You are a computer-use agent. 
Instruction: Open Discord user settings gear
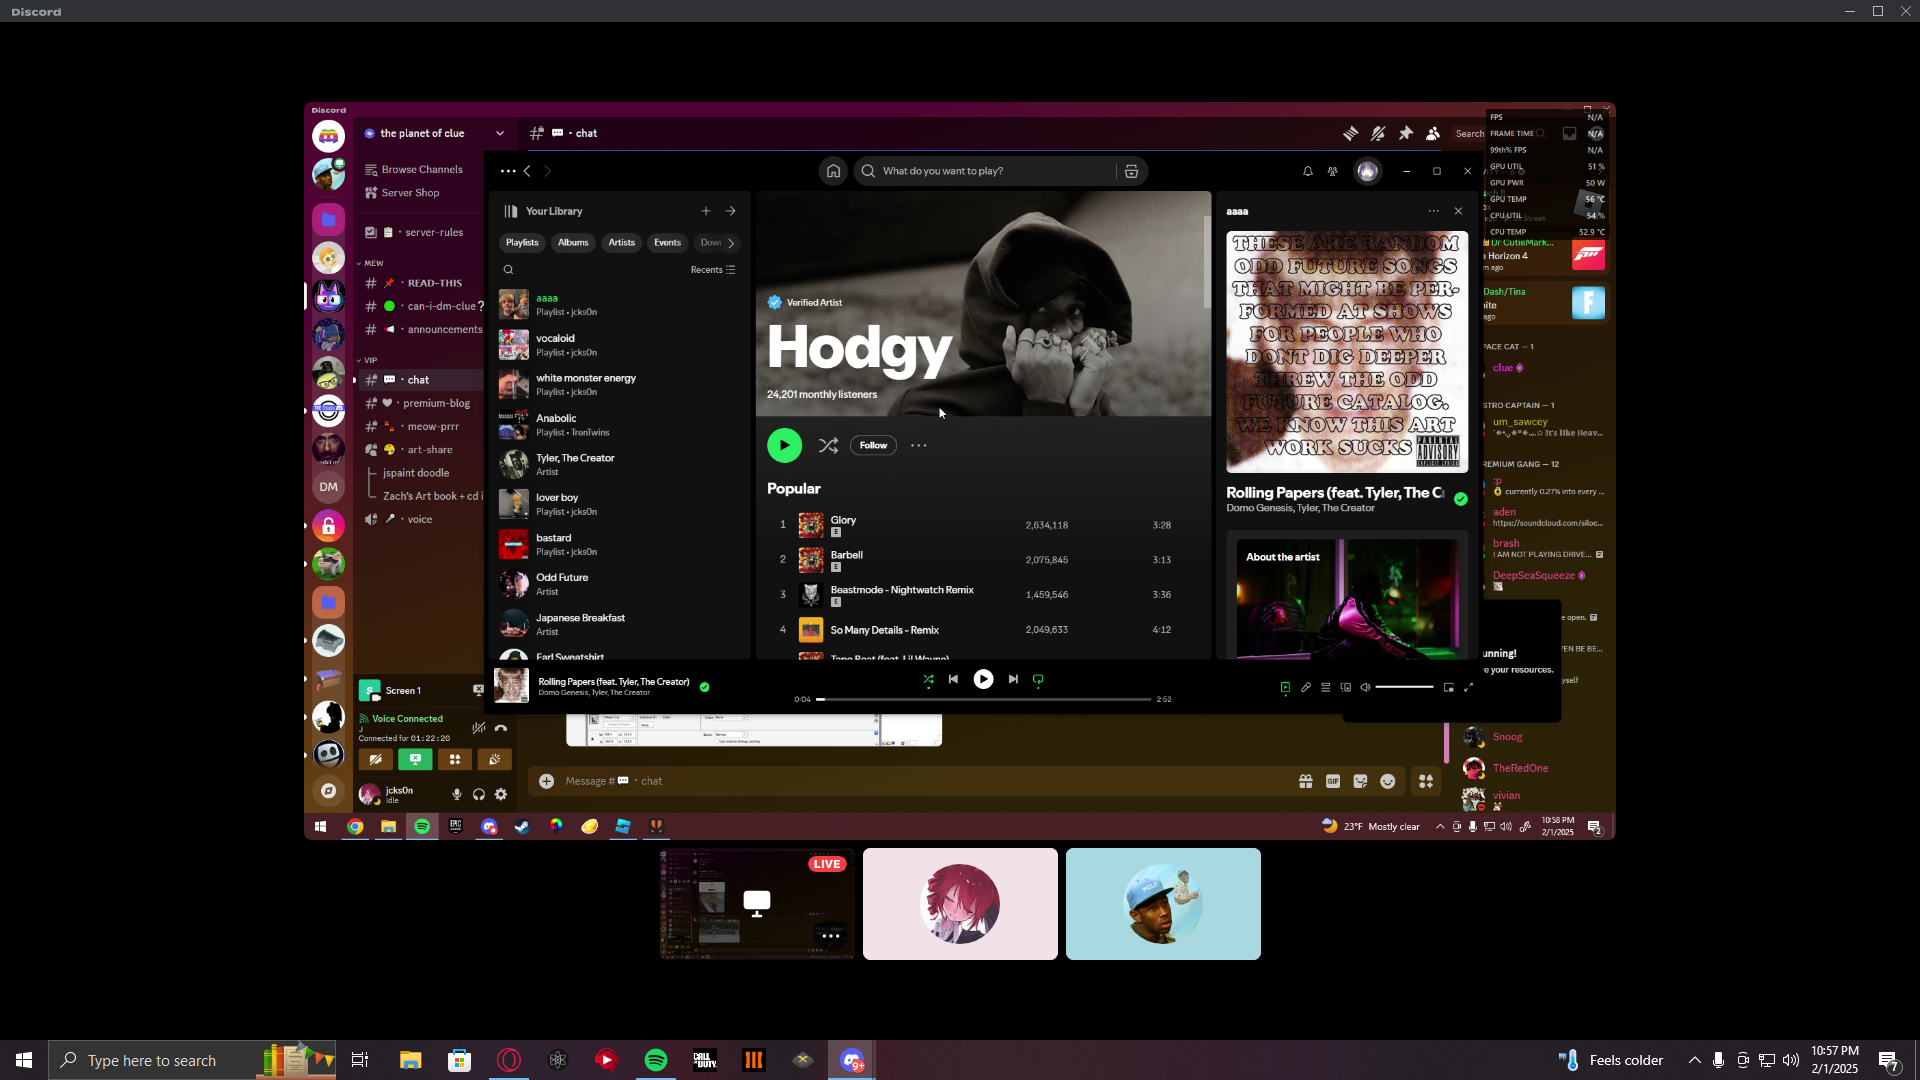[501, 795]
